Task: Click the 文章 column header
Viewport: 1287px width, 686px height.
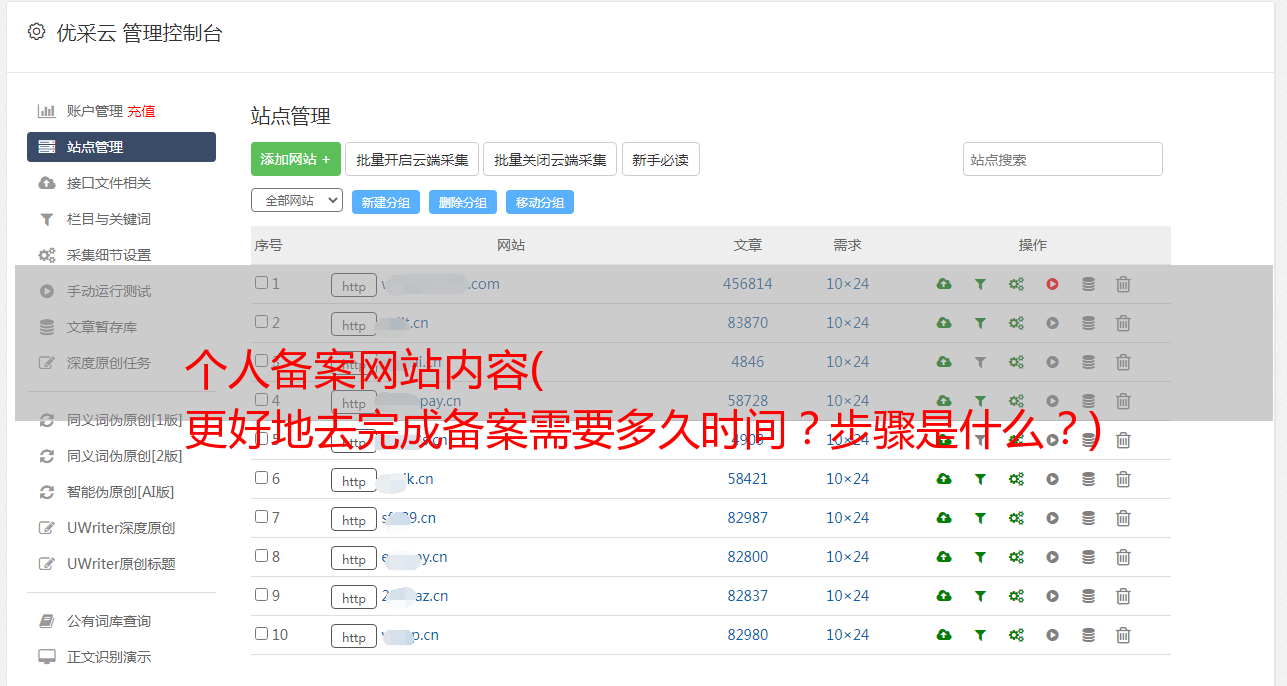Action: 748,245
